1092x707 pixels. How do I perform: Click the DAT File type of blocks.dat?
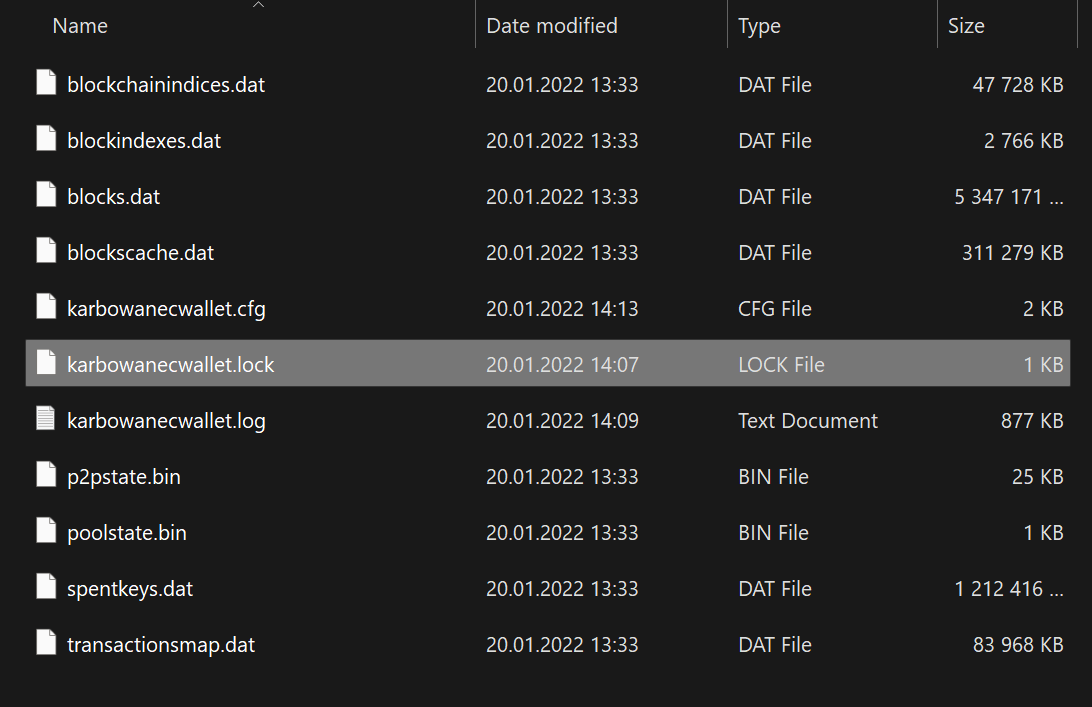coord(774,197)
